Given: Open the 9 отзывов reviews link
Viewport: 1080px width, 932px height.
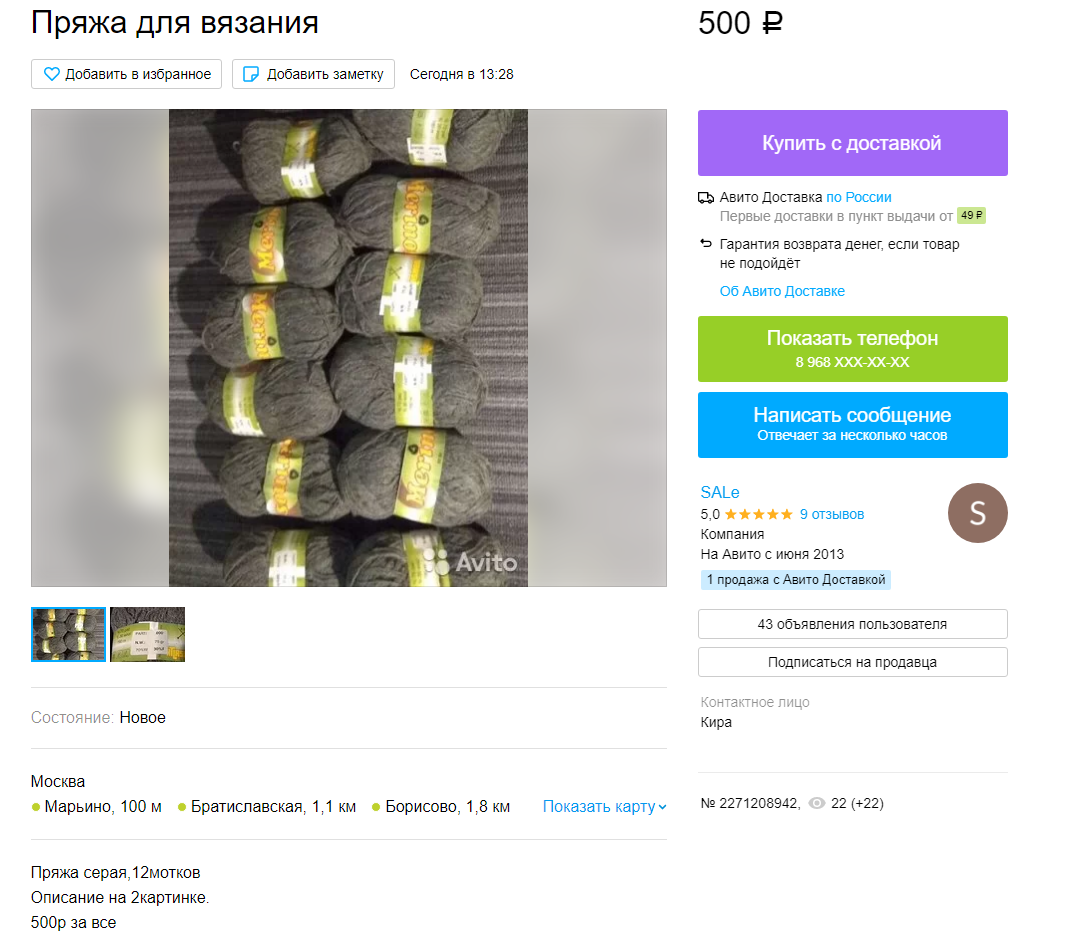Looking at the screenshot, I should click(831, 515).
